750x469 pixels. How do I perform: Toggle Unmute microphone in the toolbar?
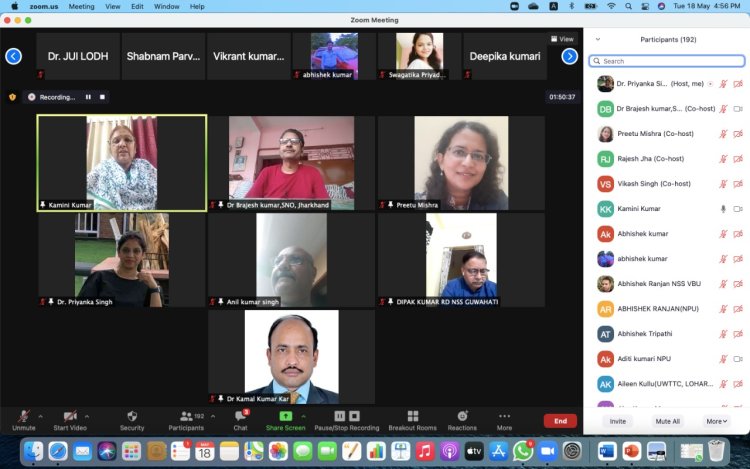tap(23, 416)
